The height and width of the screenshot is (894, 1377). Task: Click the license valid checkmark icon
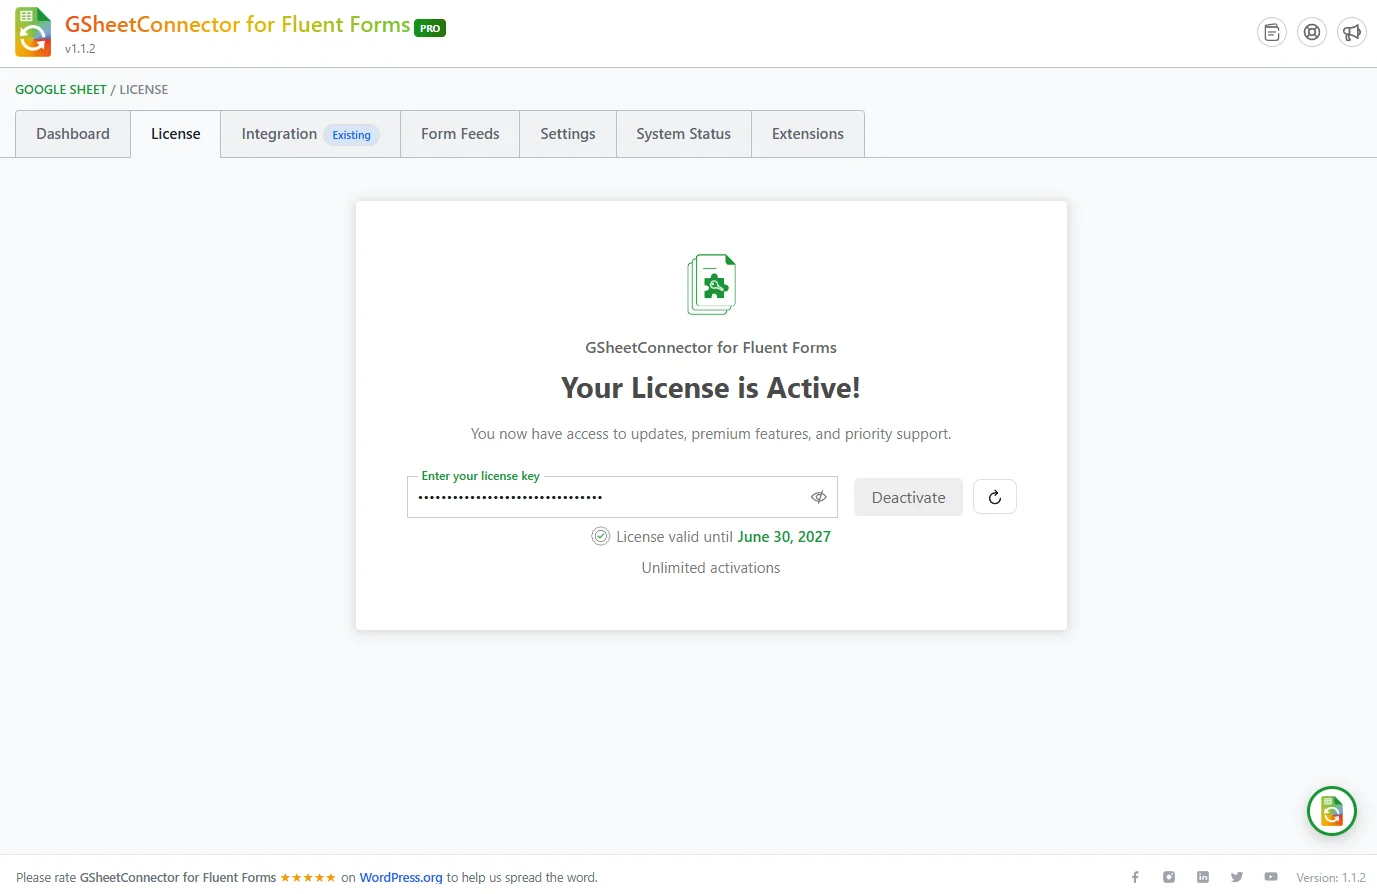pyautogui.click(x=600, y=536)
